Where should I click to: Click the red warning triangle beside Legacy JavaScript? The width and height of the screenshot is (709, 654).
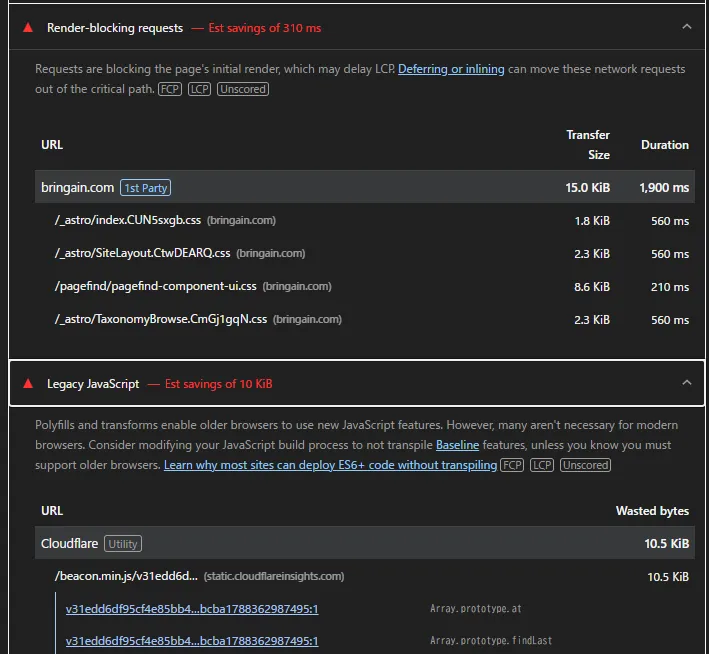[x=28, y=384]
